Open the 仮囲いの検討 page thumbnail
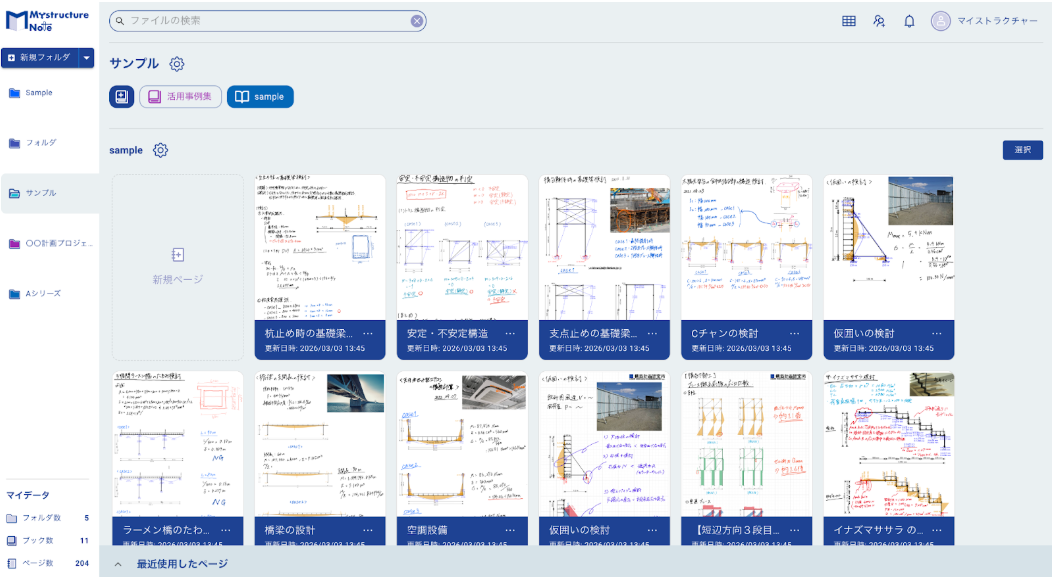The height and width of the screenshot is (577, 1052). [888, 250]
